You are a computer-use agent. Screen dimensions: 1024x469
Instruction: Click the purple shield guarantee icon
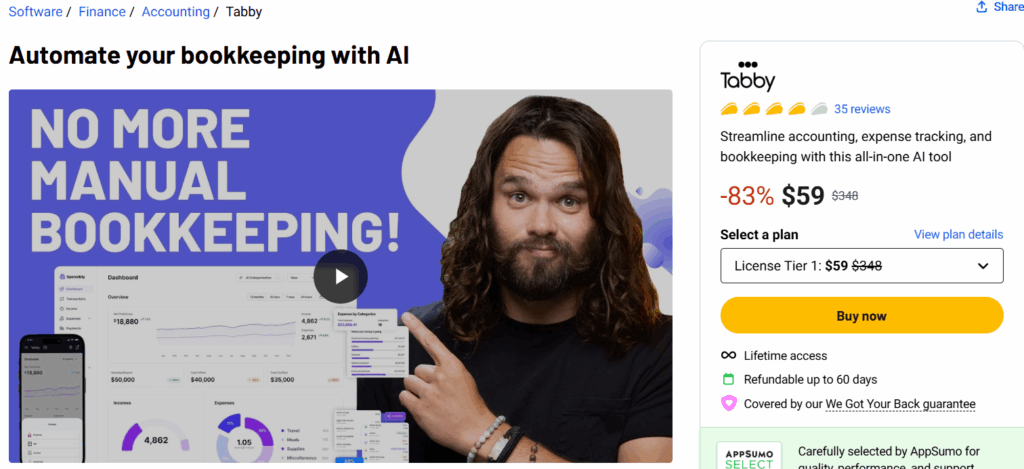tap(728, 404)
